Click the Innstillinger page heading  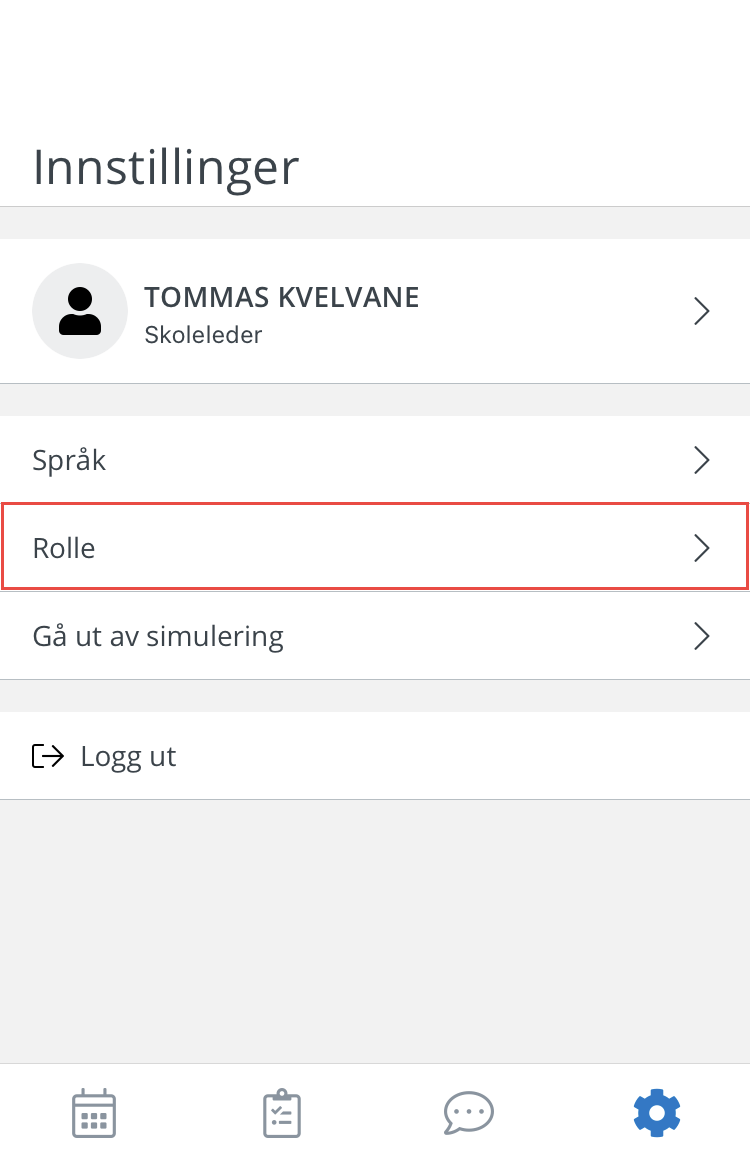click(166, 169)
